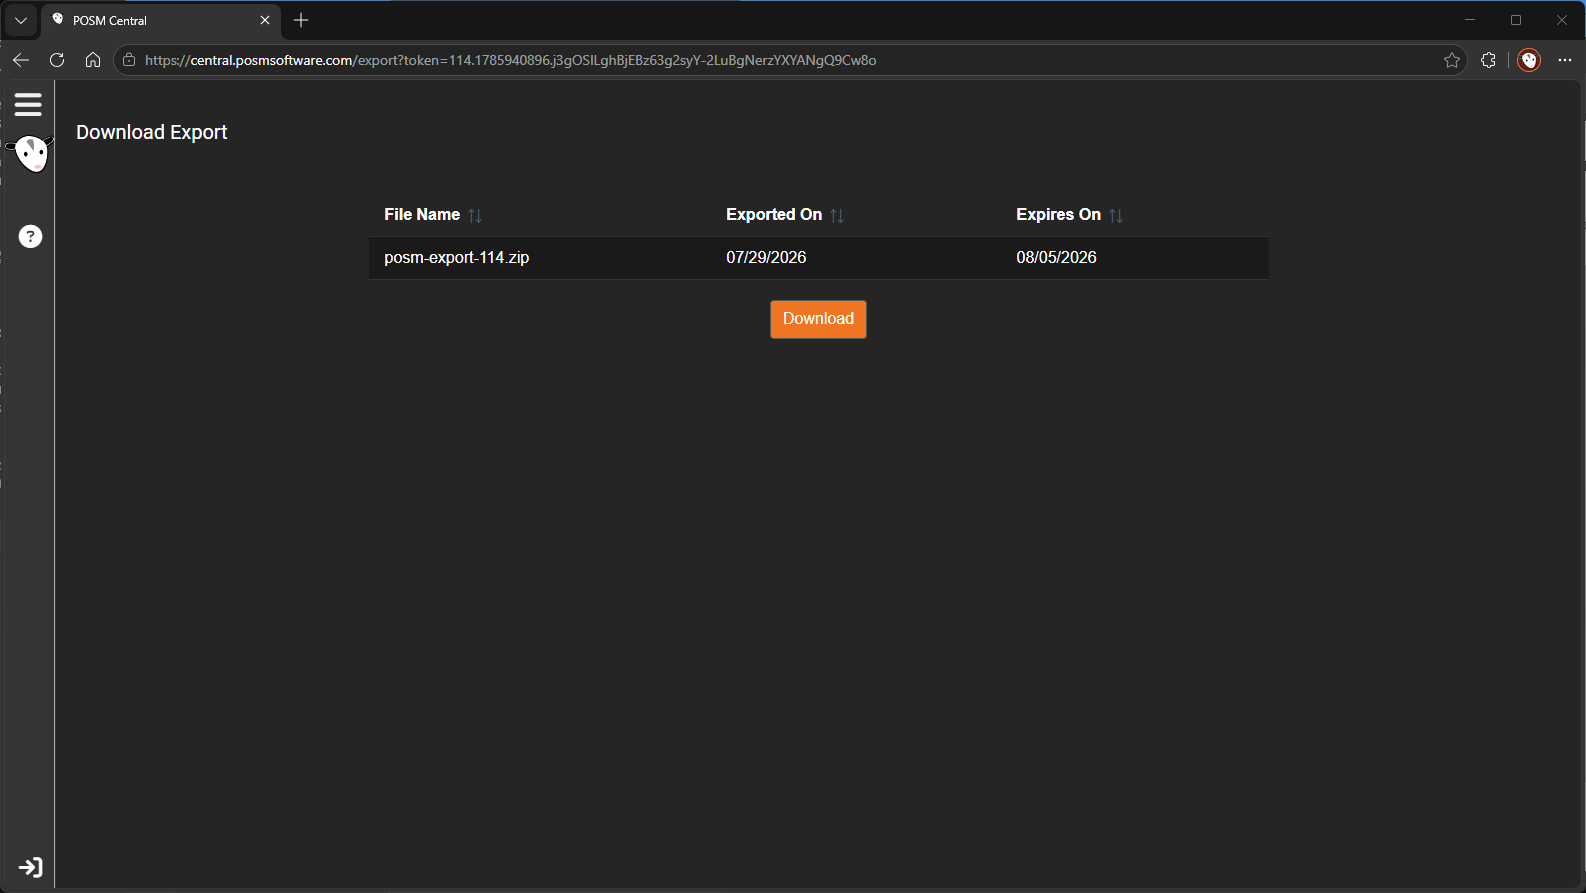Maximize the browser window
Viewport: 1586px width, 893px height.
pyautogui.click(x=1516, y=20)
